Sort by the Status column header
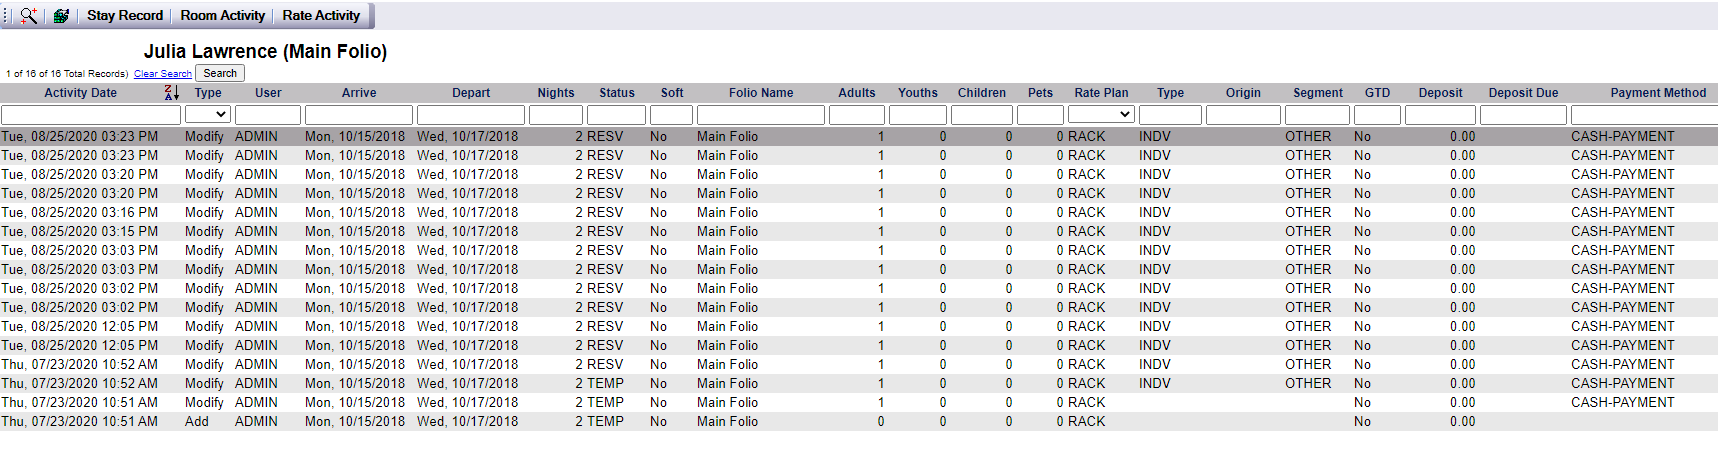This screenshot has width=1718, height=450. coord(617,92)
